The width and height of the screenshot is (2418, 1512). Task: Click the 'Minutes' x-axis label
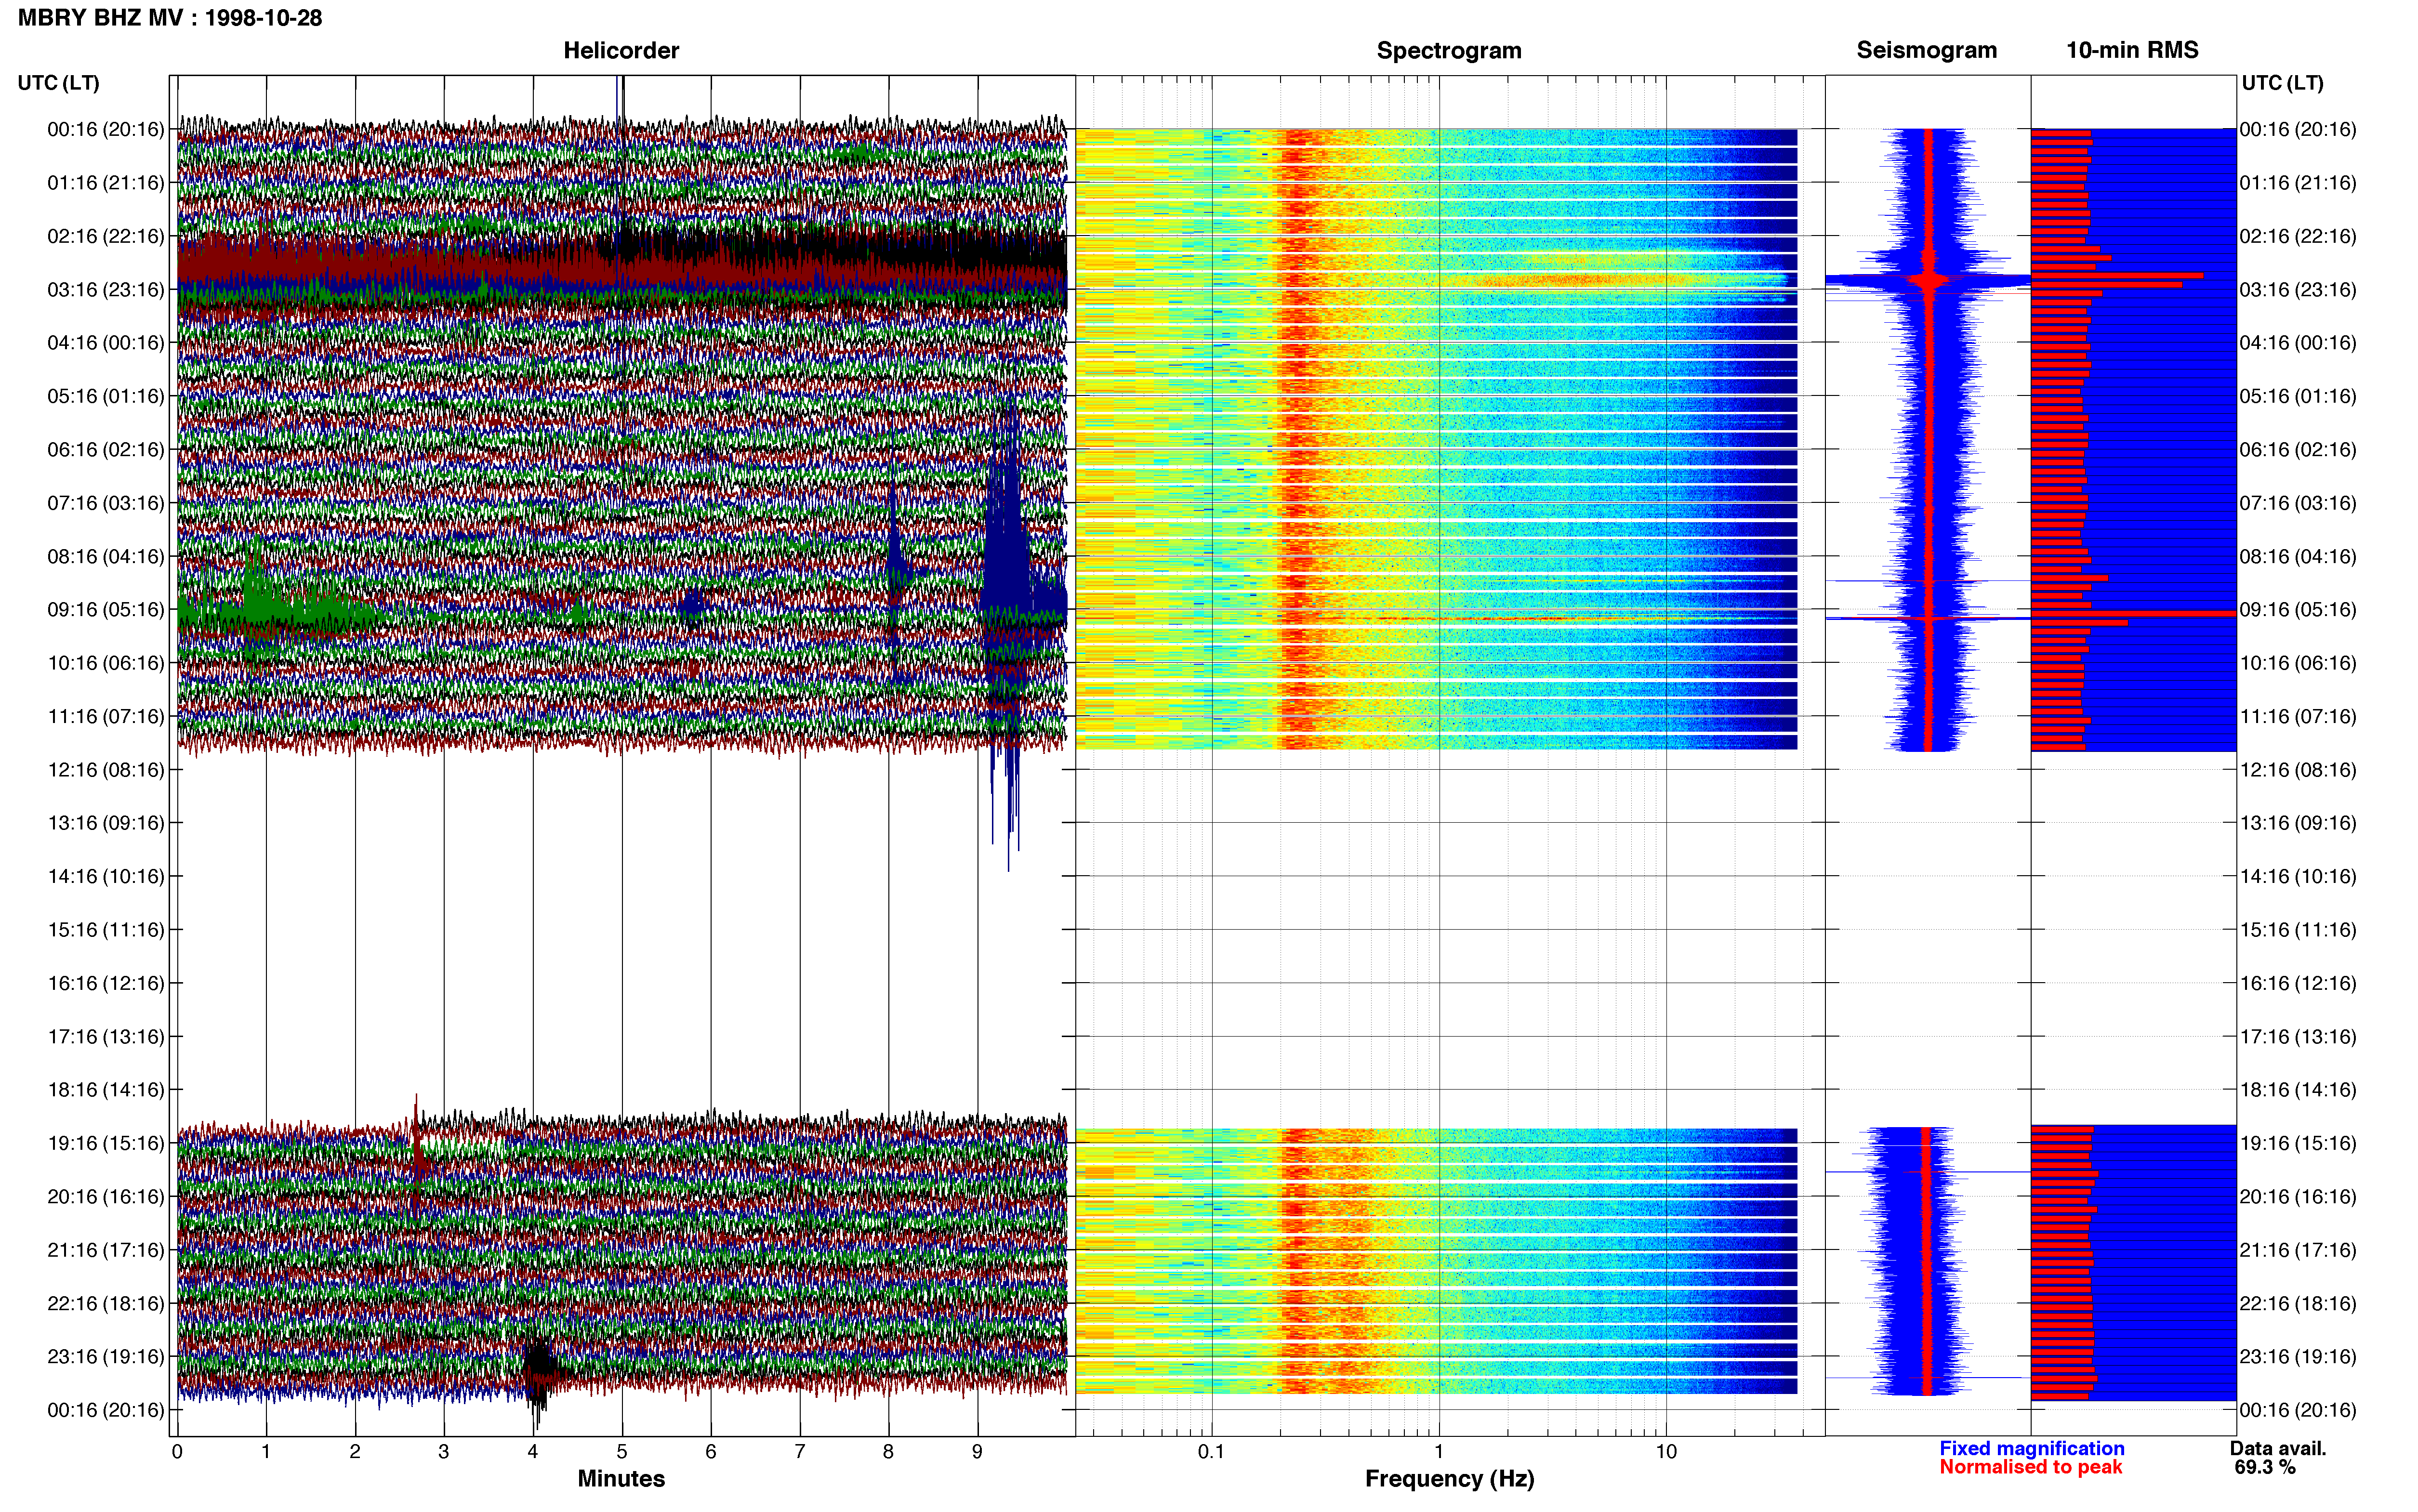tap(621, 1479)
